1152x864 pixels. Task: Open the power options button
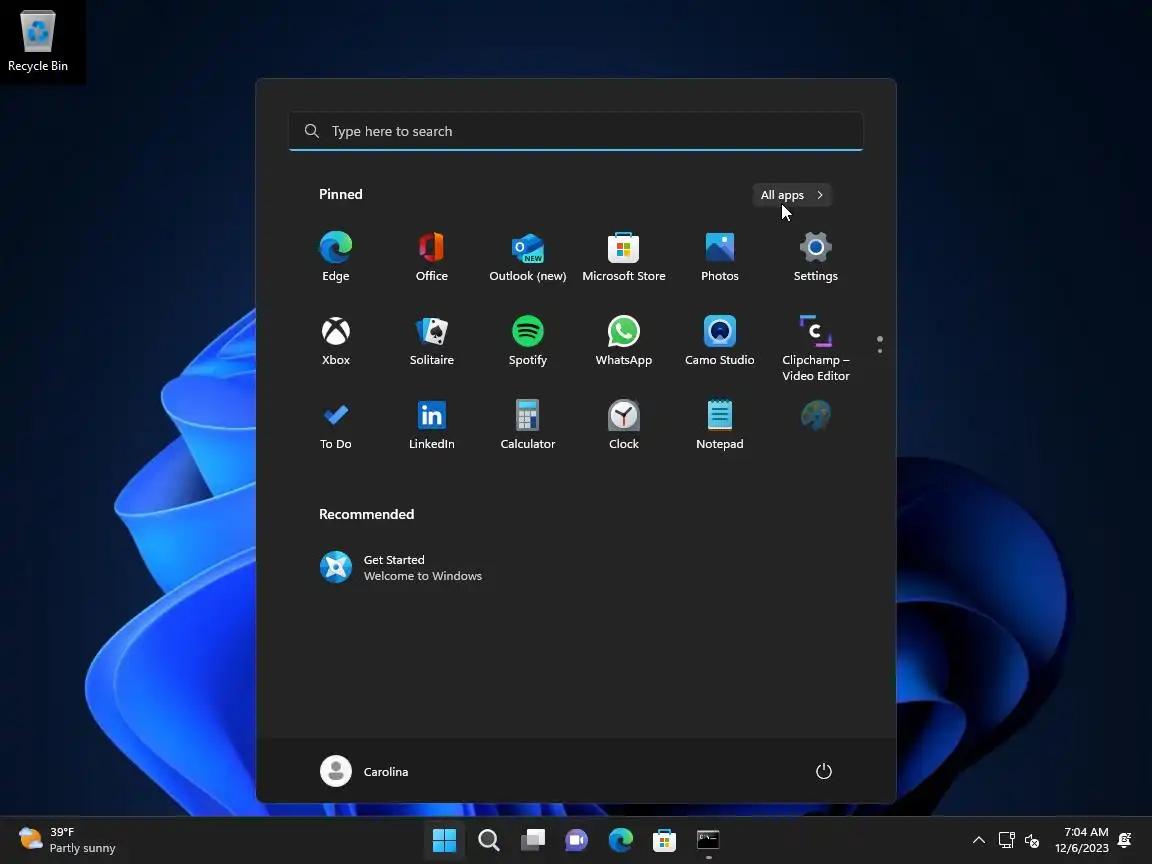[x=824, y=771]
